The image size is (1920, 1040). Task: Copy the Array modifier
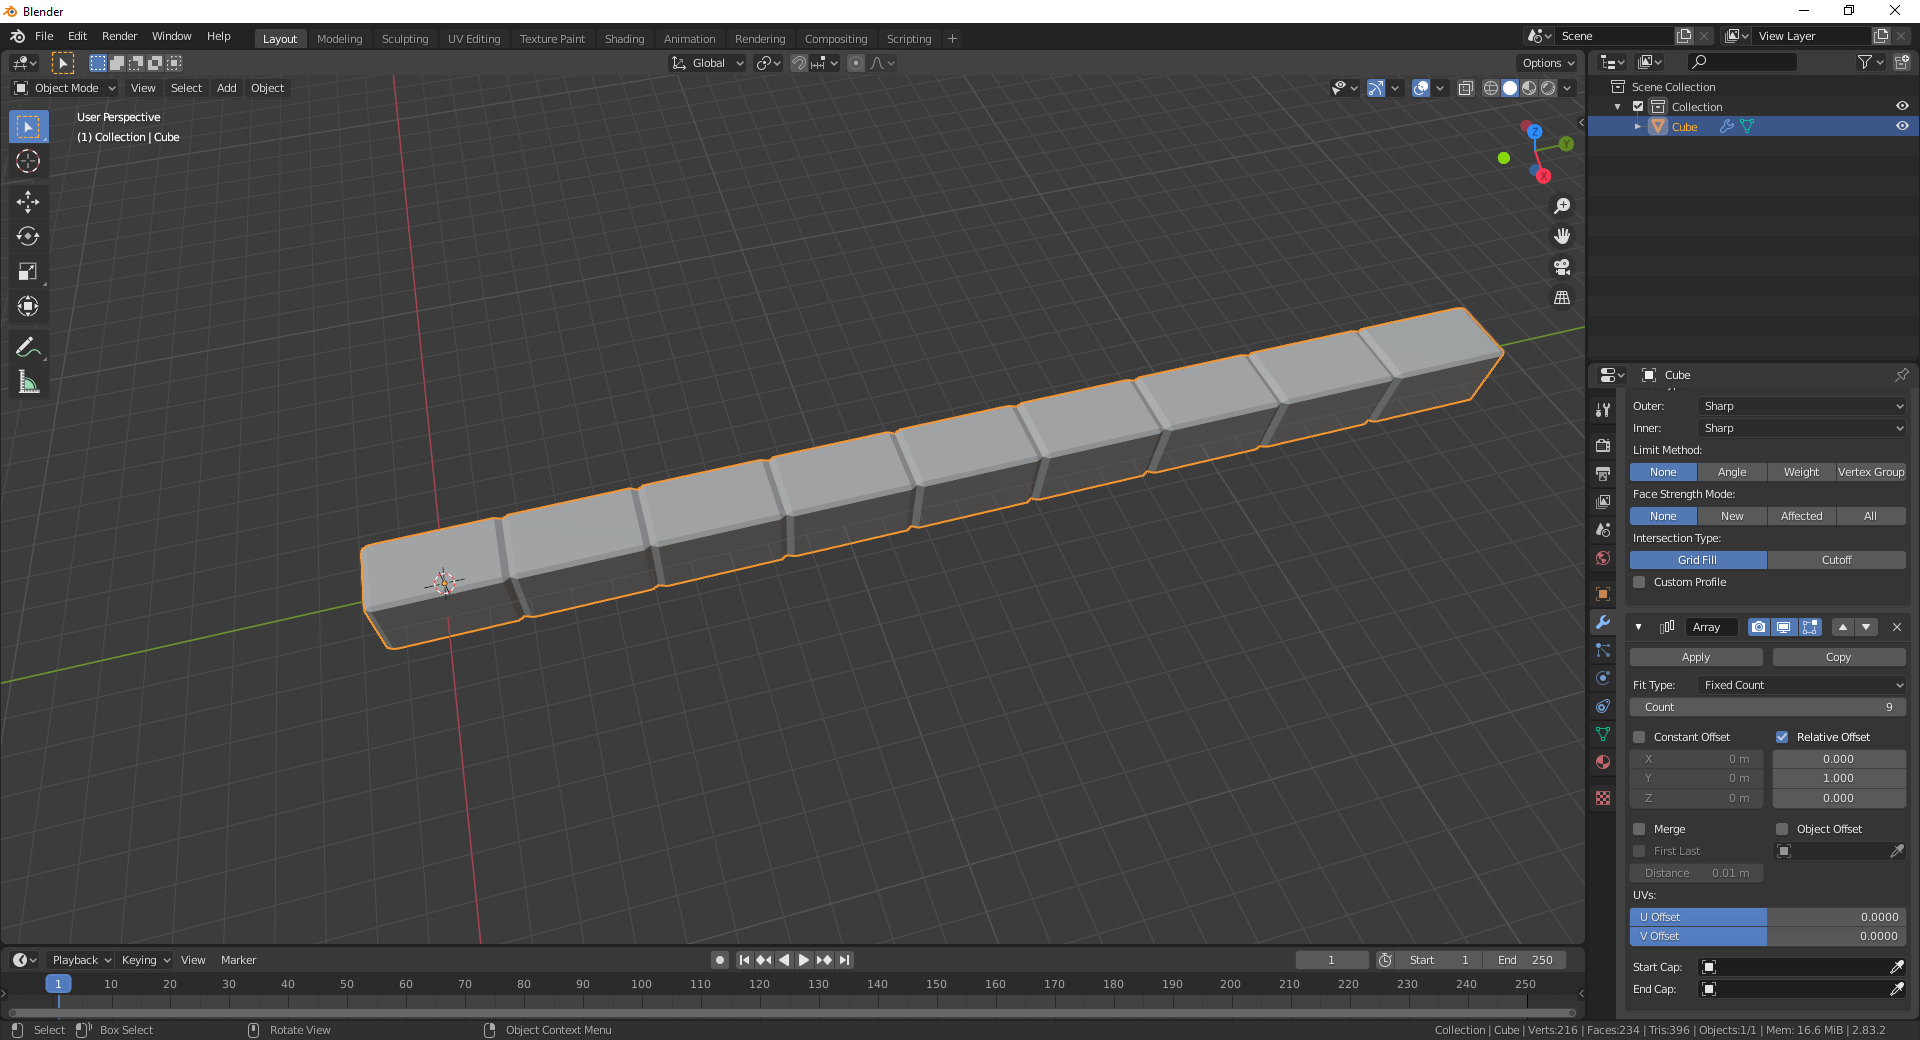pos(1839,657)
